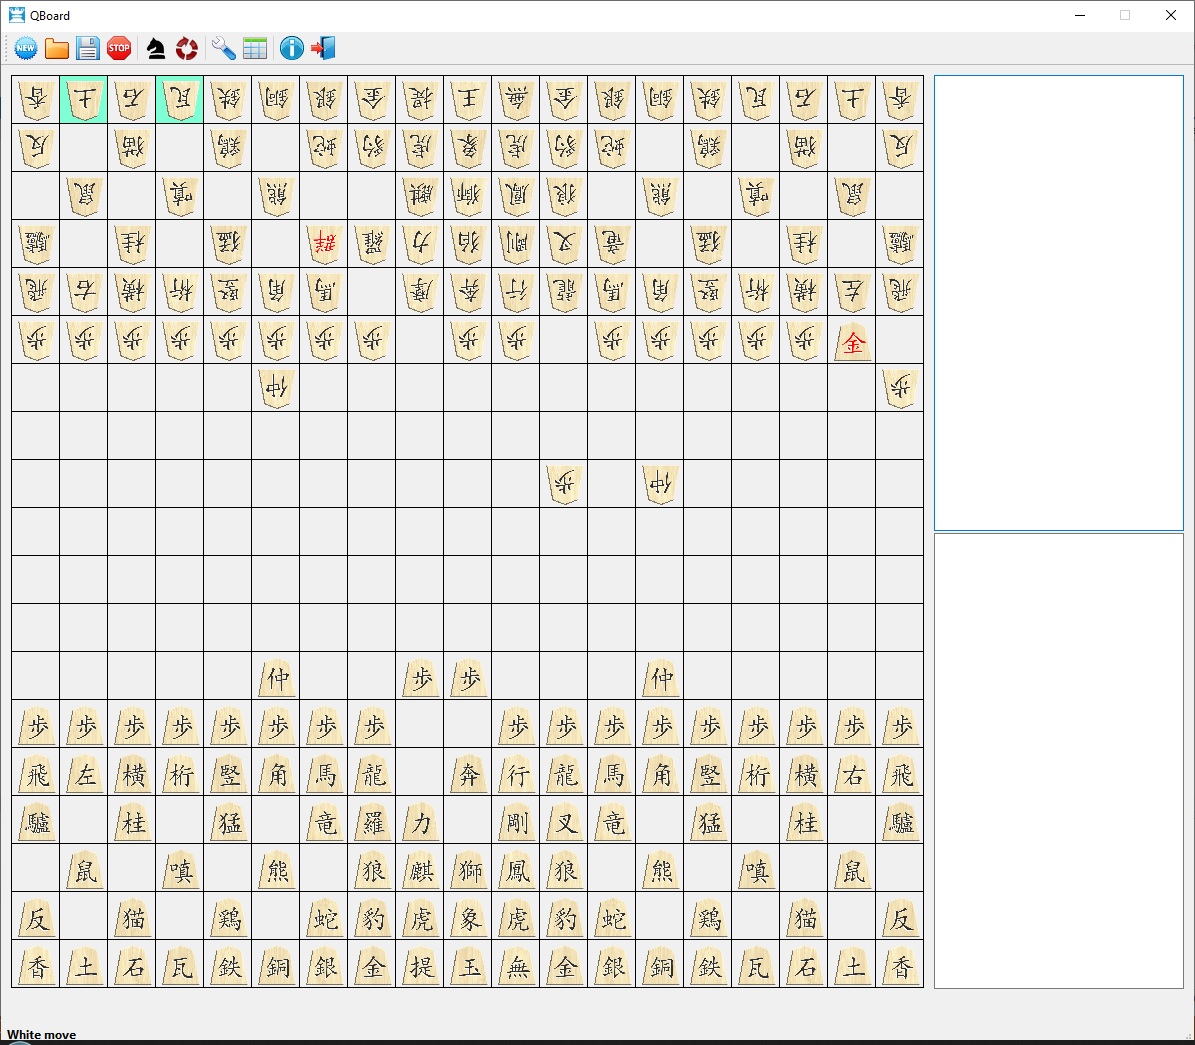Click the QBoard title text
The height and width of the screenshot is (1045, 1195).
(x=50, y=15)
